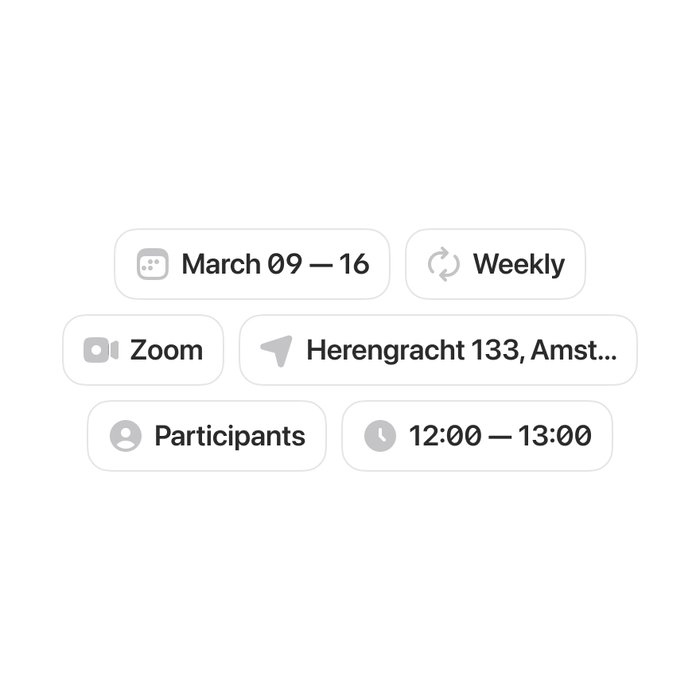Click the video camera icon

[100, 350]
